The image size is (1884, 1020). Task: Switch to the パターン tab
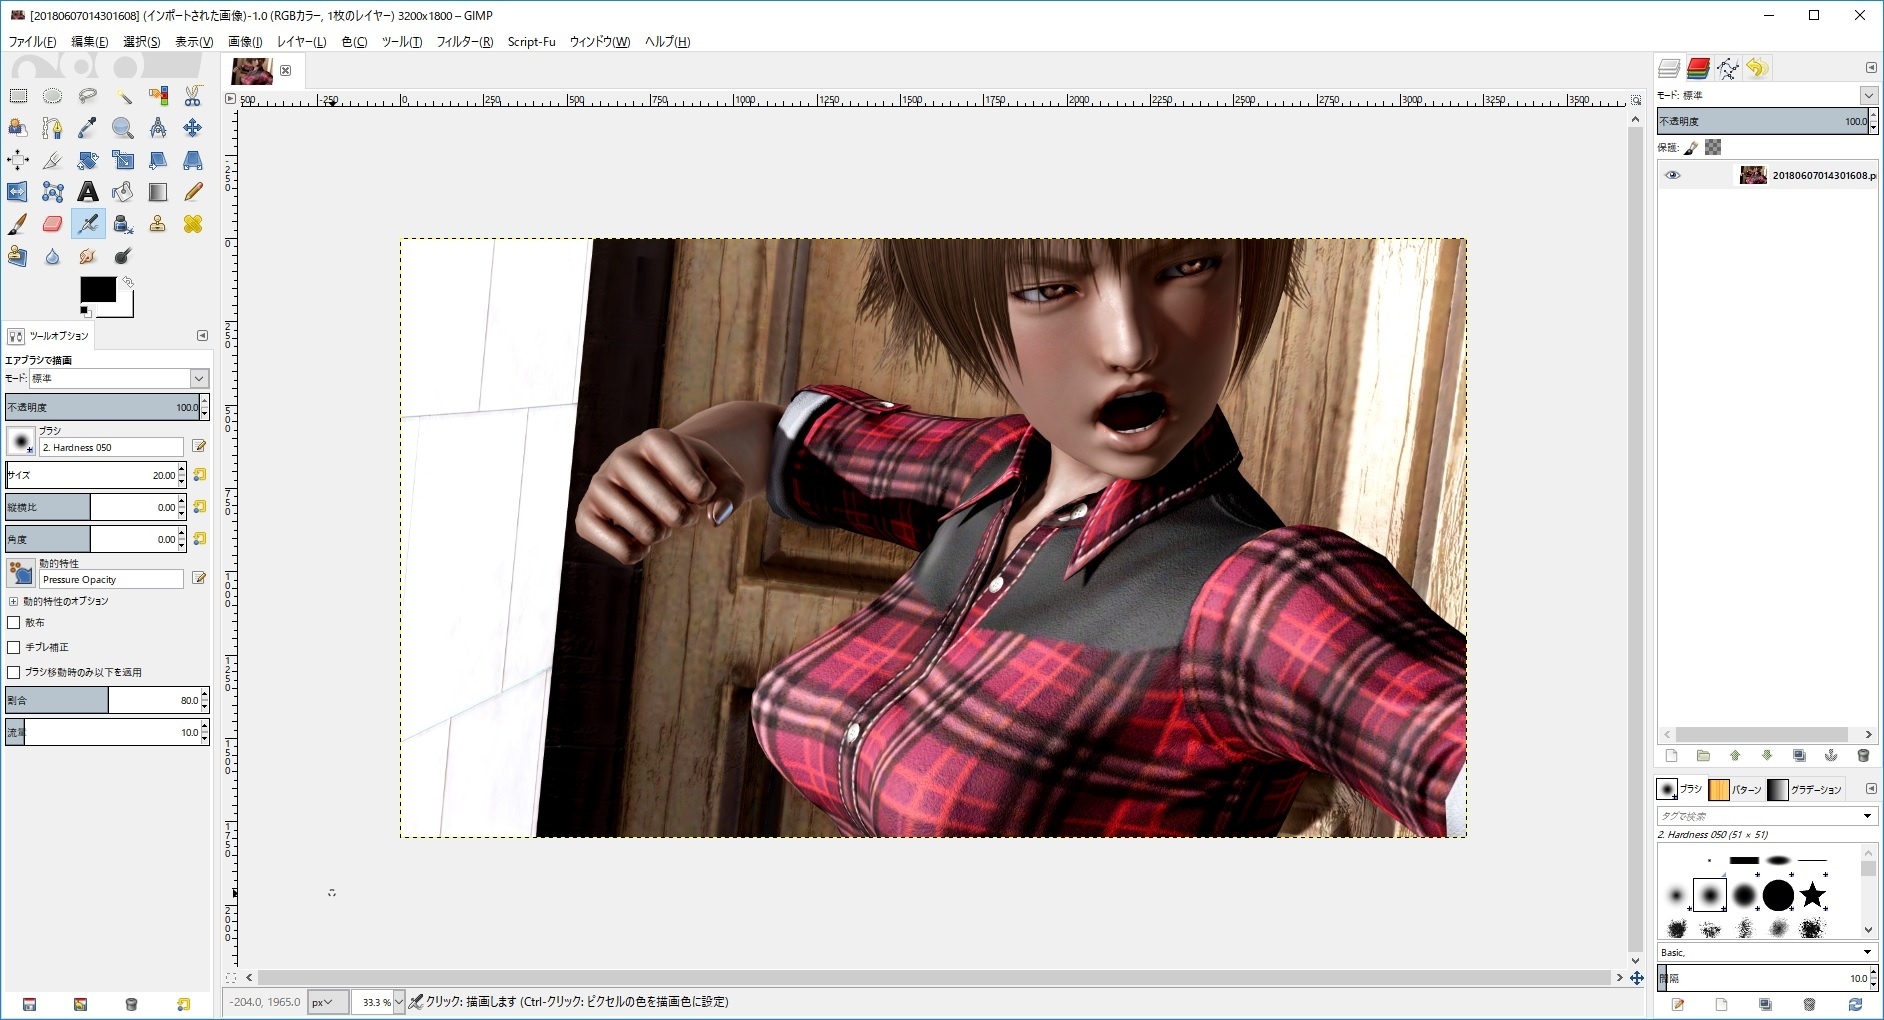pos(1736,790)
